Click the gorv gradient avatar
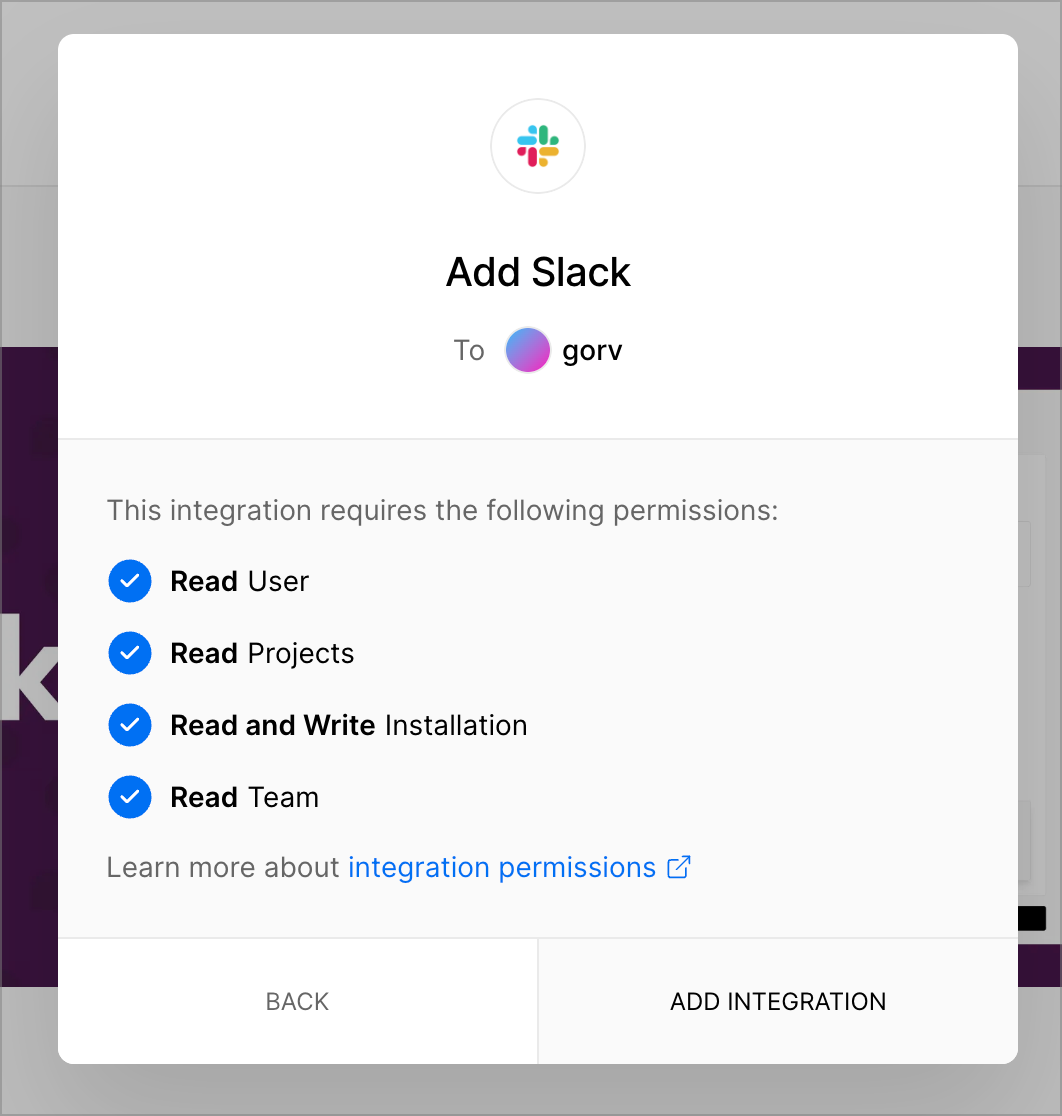Screen dimensions: 1062x1116 [527, 350]
